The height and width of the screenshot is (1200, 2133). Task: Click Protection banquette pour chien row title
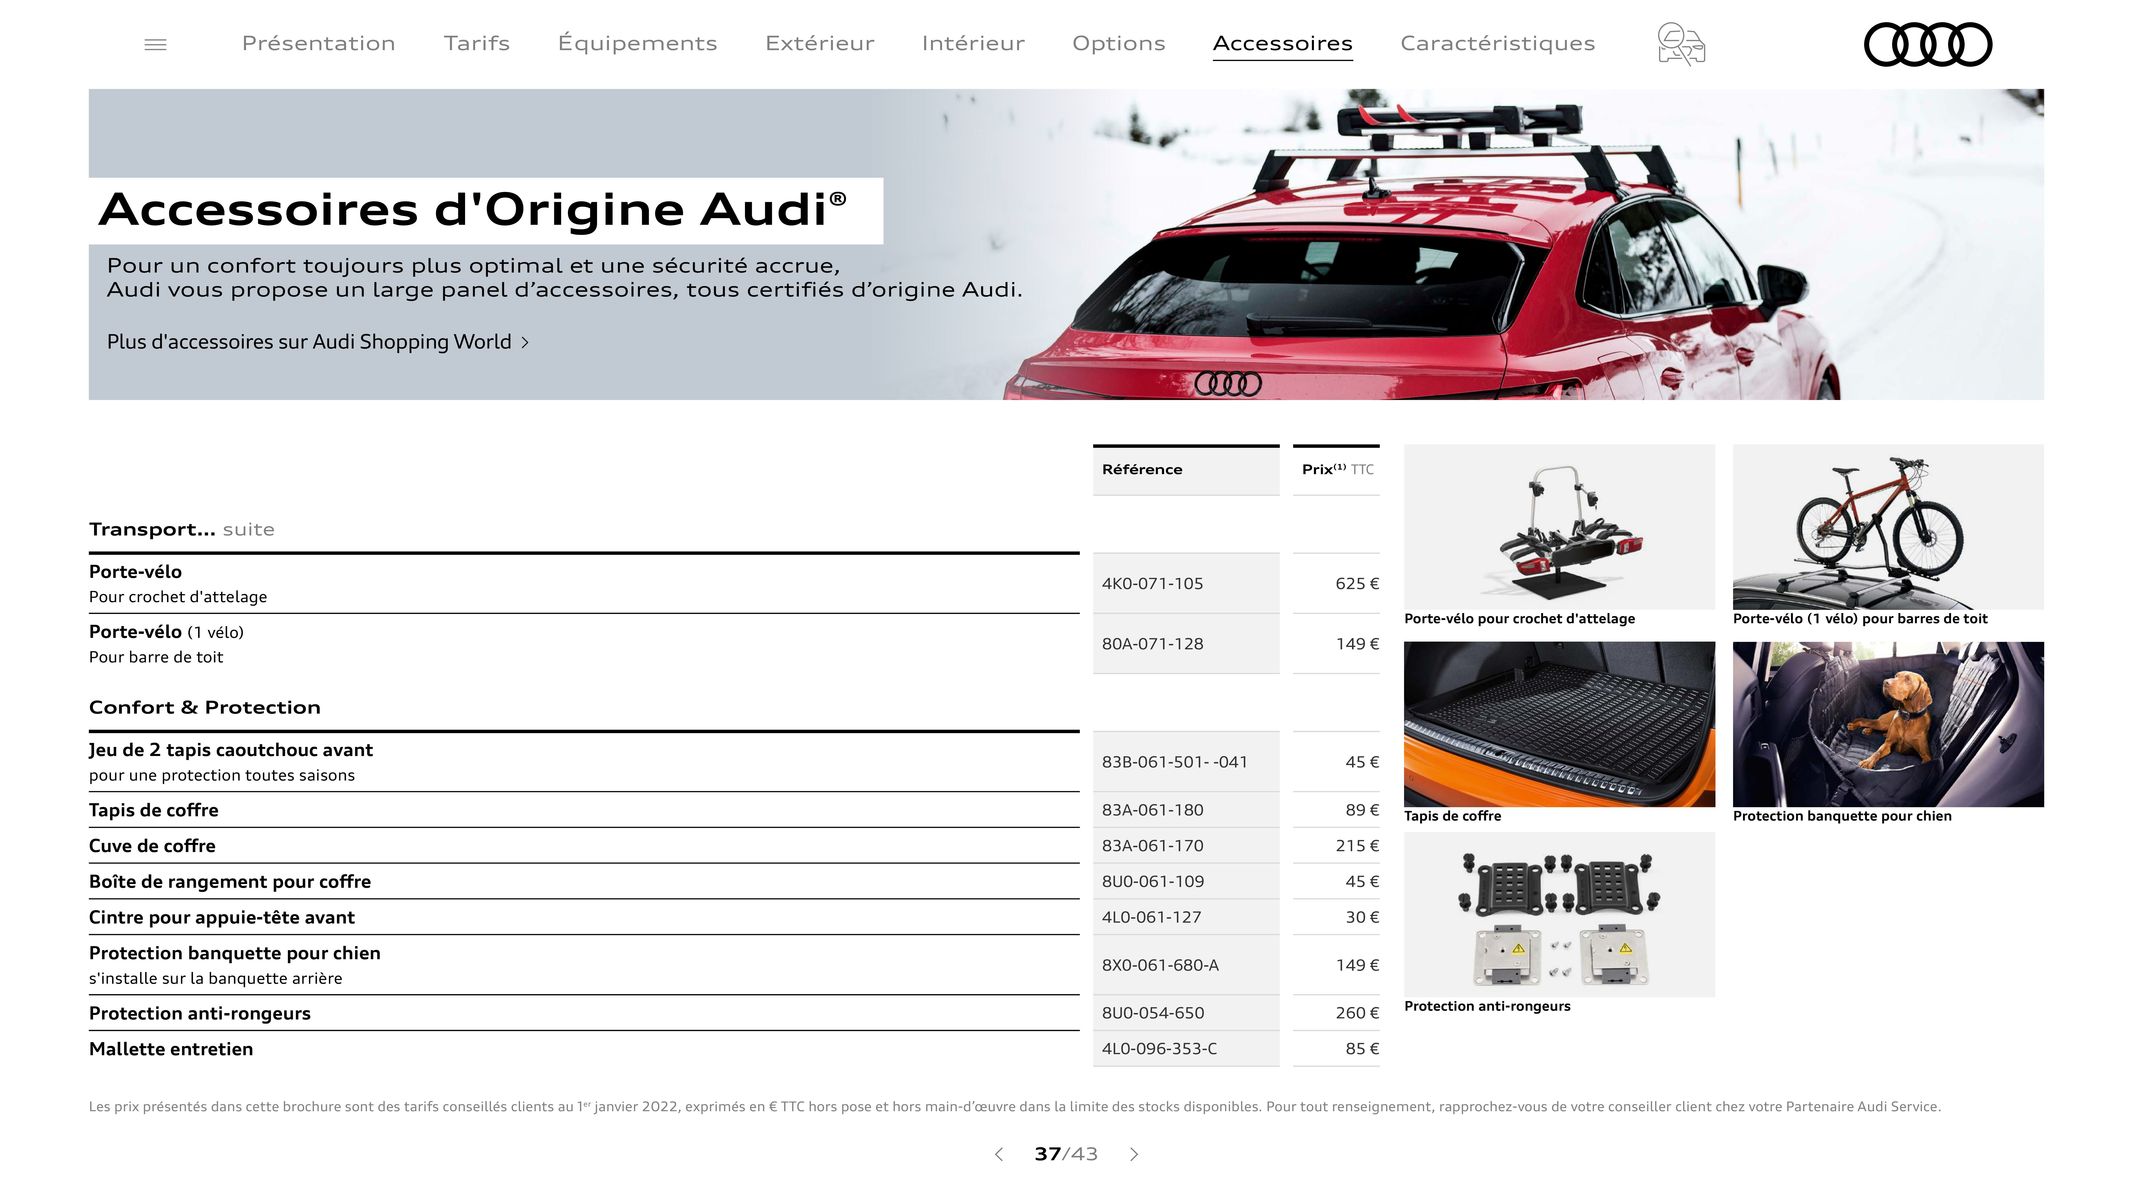click(x=235, y=953)
